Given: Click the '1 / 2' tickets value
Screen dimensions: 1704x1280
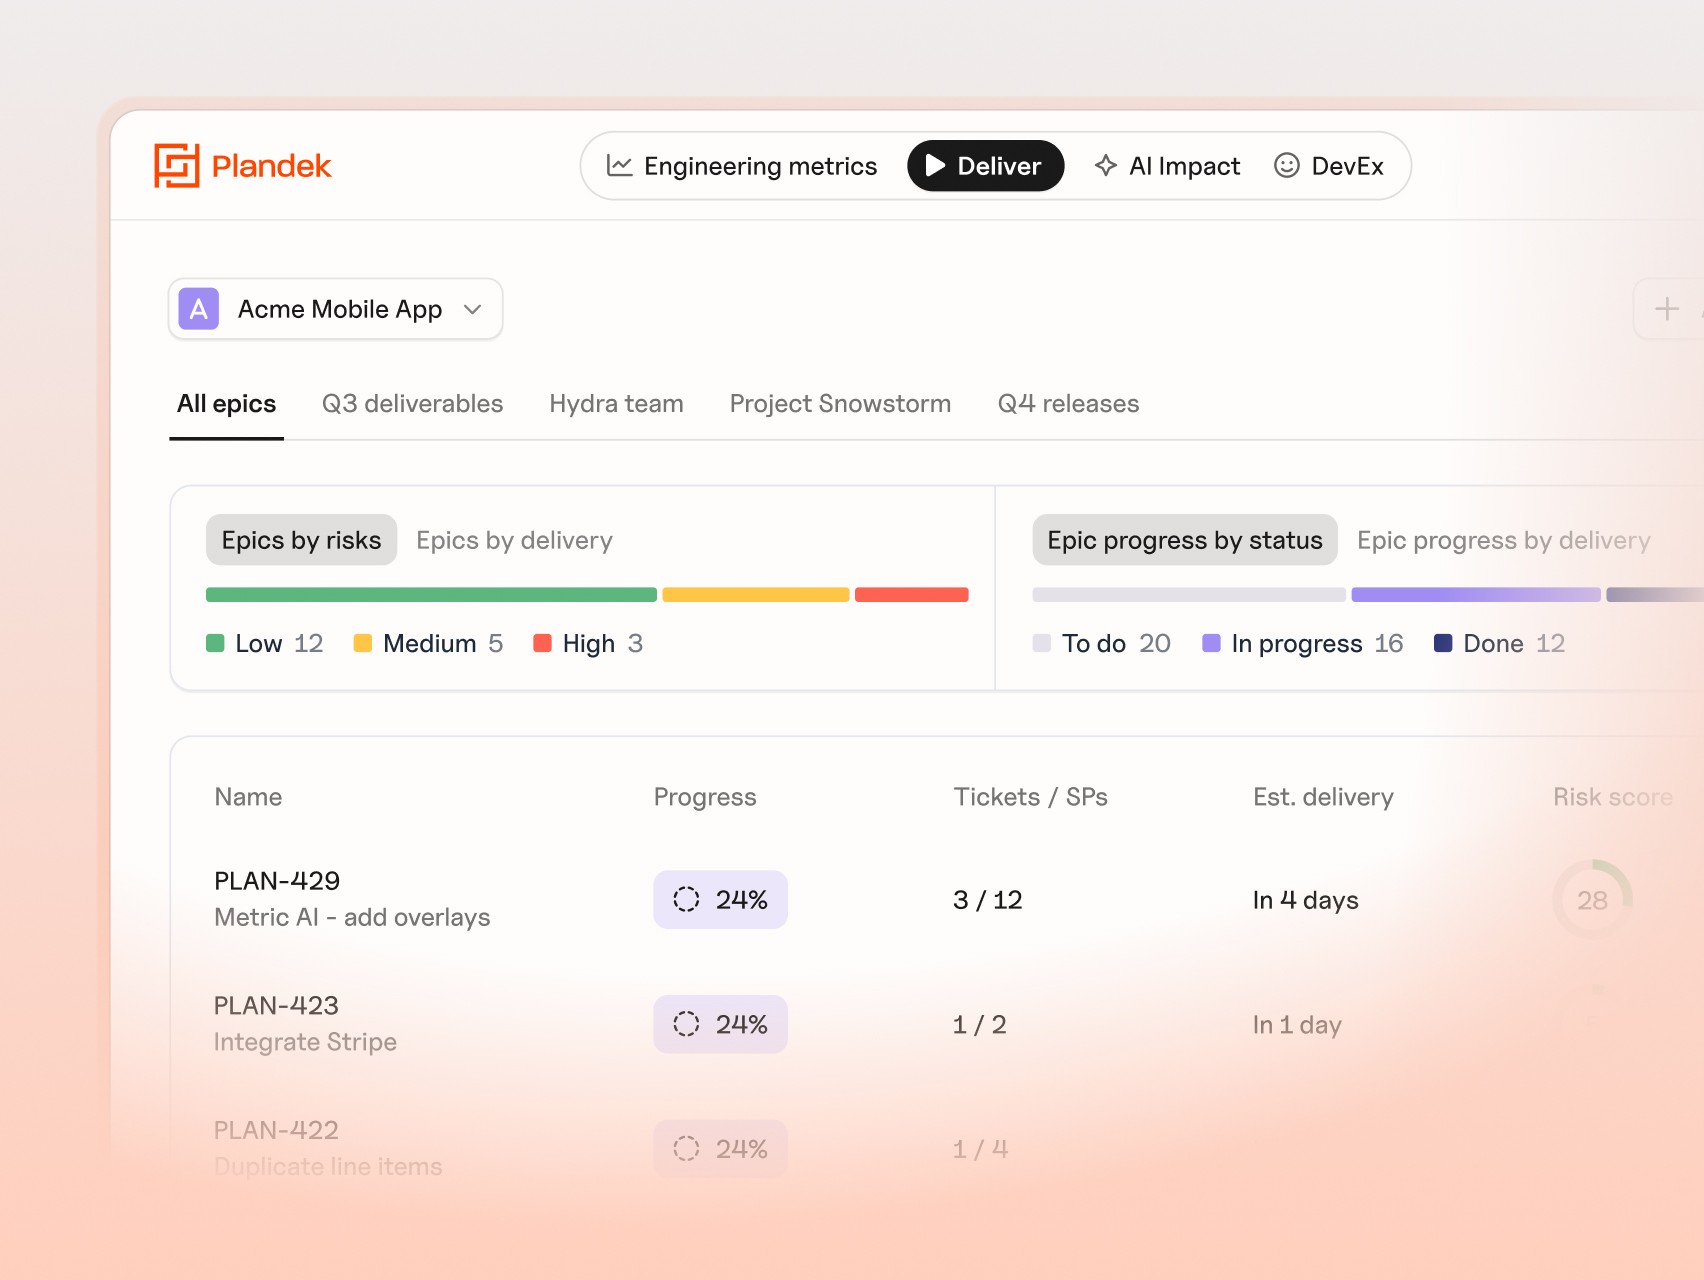Looking at the screenshot, I should pos(979,1025).
